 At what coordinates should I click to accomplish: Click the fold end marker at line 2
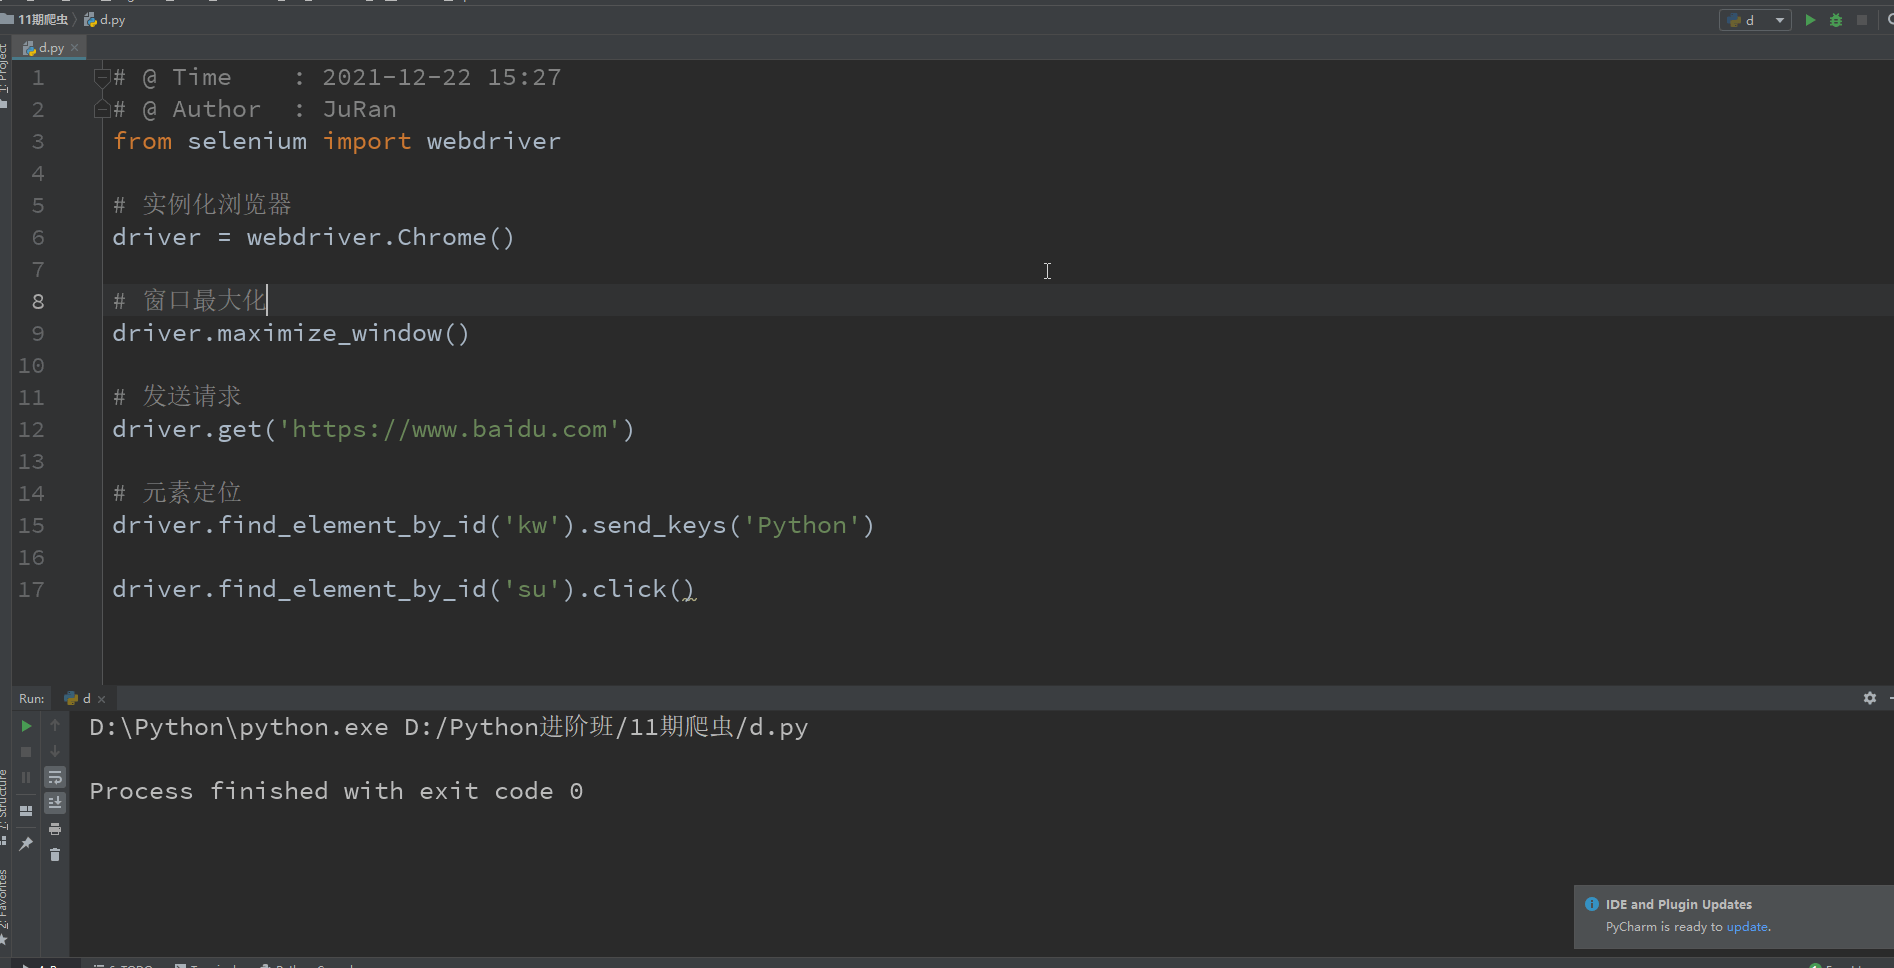[x=101, y=109]
